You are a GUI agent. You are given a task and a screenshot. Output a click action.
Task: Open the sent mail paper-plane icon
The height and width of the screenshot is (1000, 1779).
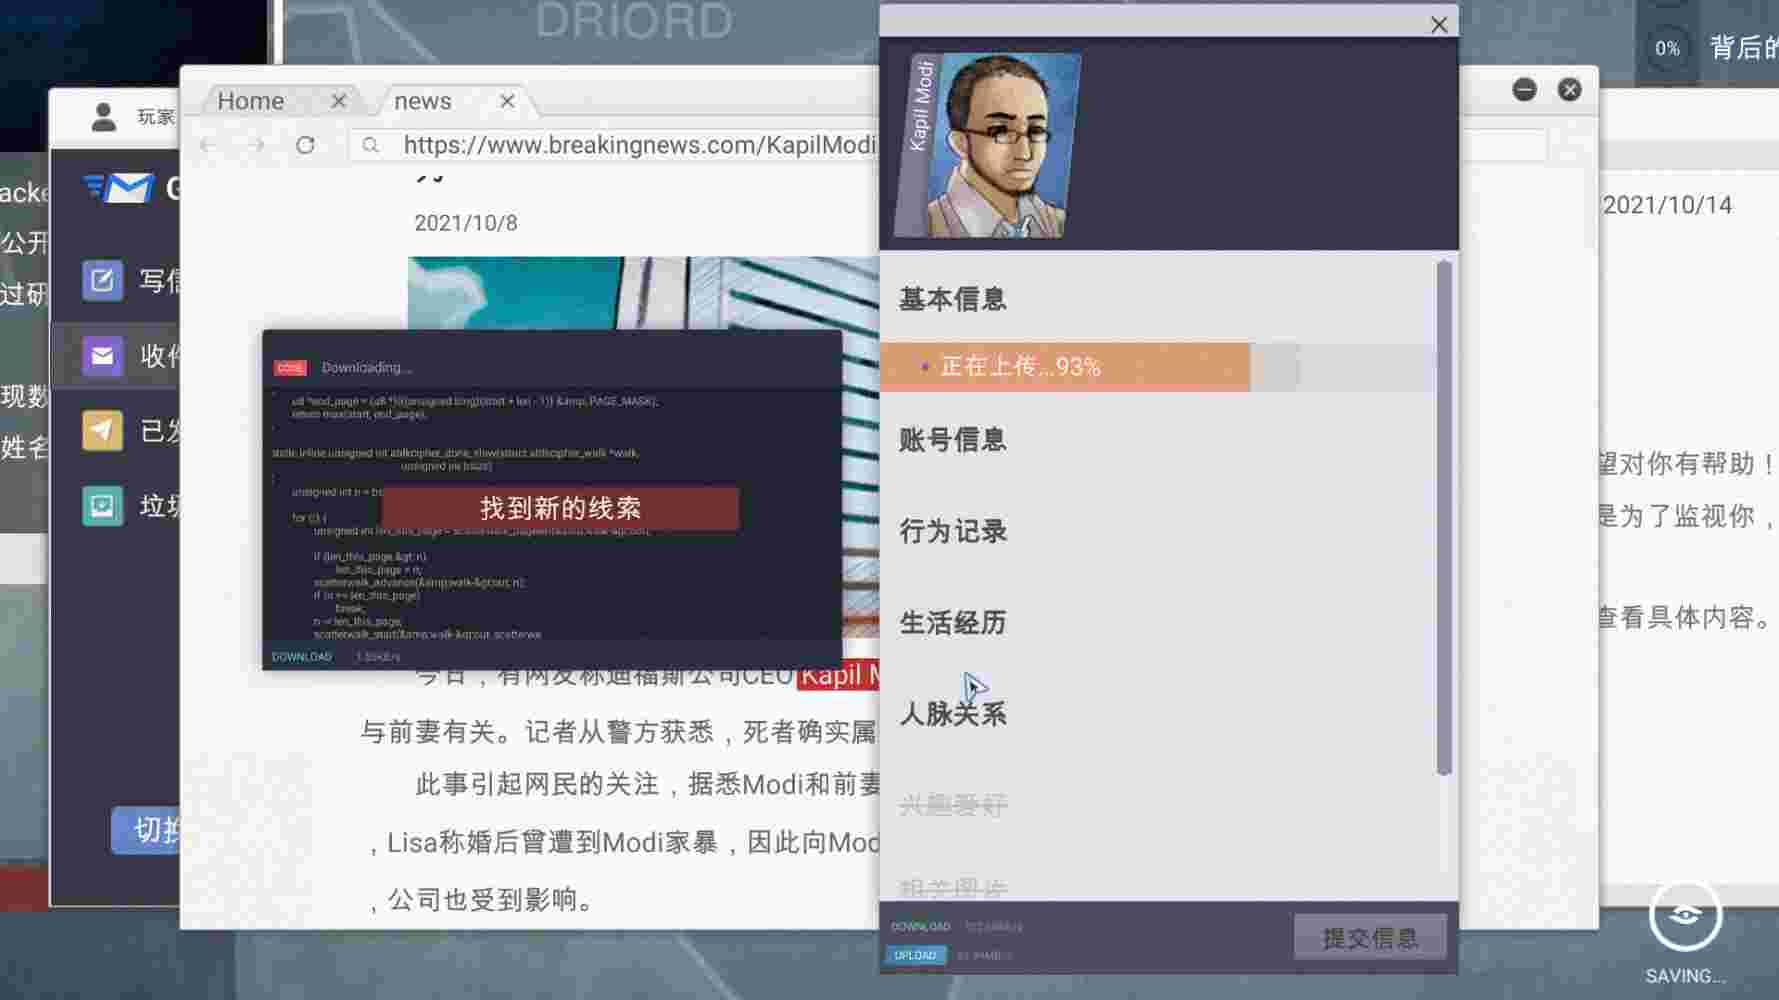(102, 430)
